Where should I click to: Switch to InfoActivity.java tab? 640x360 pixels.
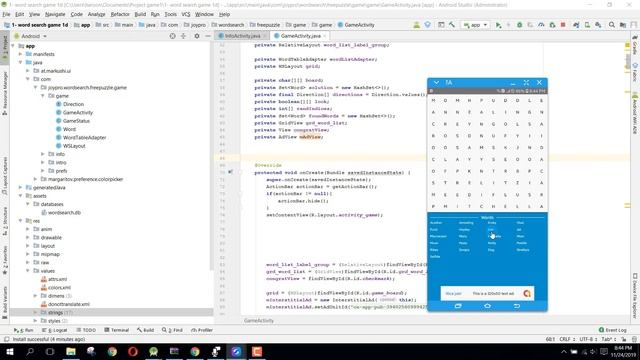(242, 36)
